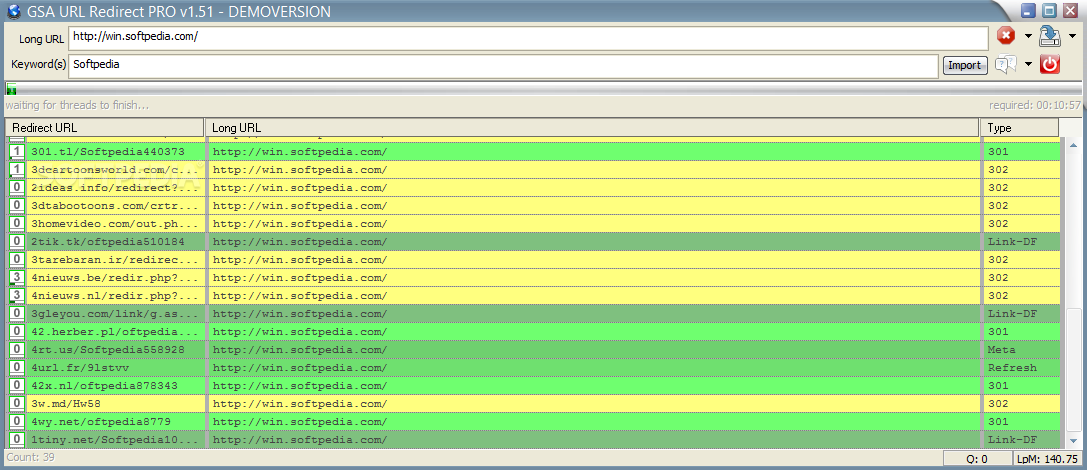Open the dropdown arrow beside the stop icon

[1028, 37]
